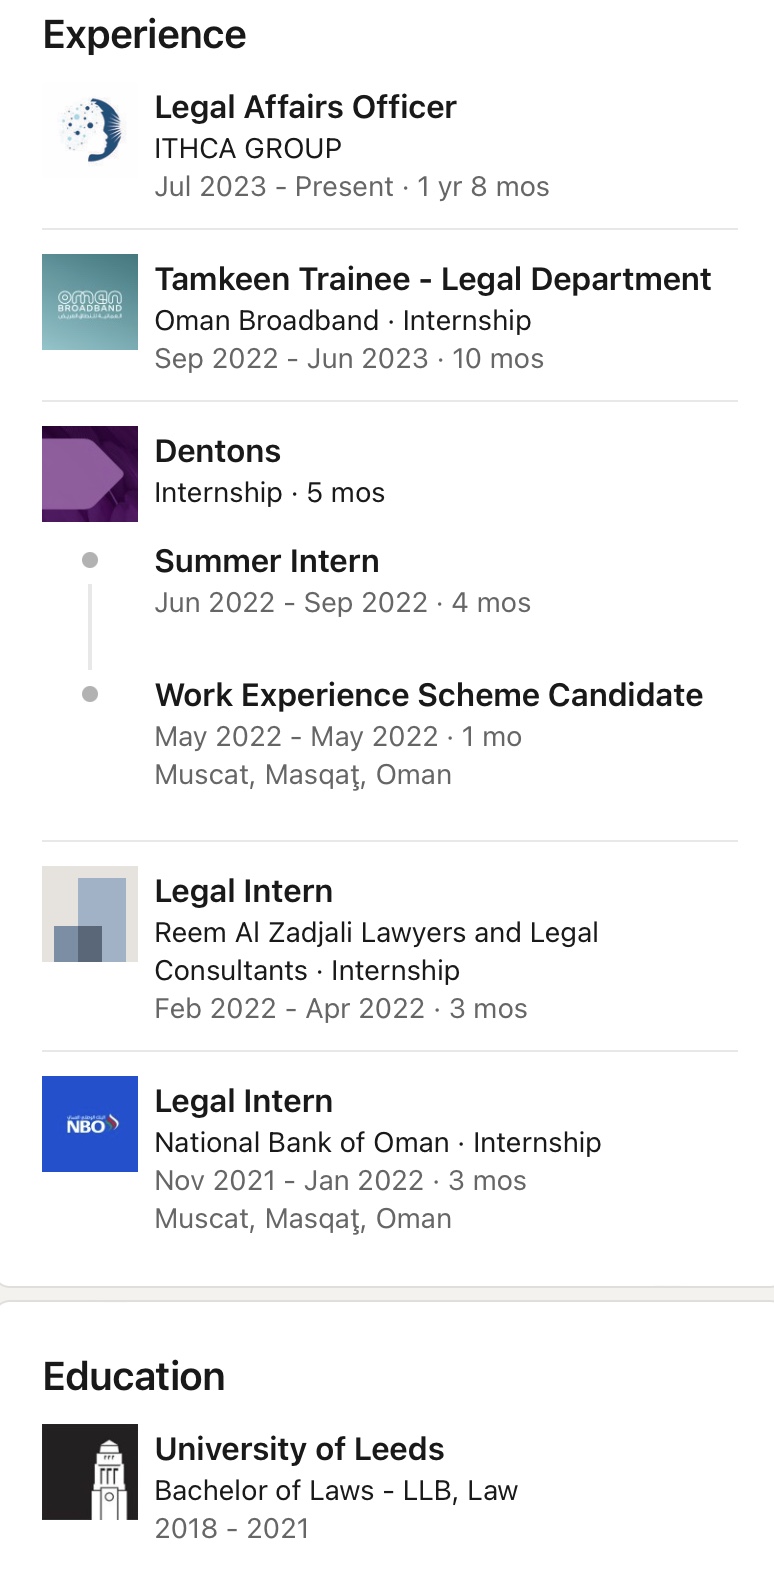Open Legal Intern at National Bank of Oman
The image size is (774, 1574).
click(243, 1101)
